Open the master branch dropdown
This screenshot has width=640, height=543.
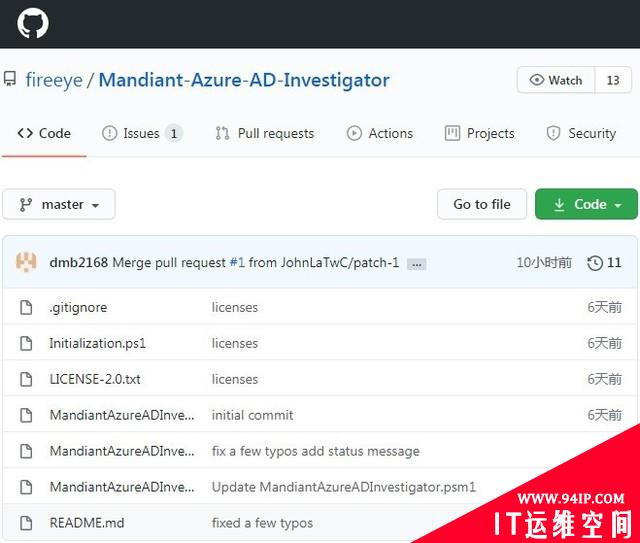(x=59, y=204)
